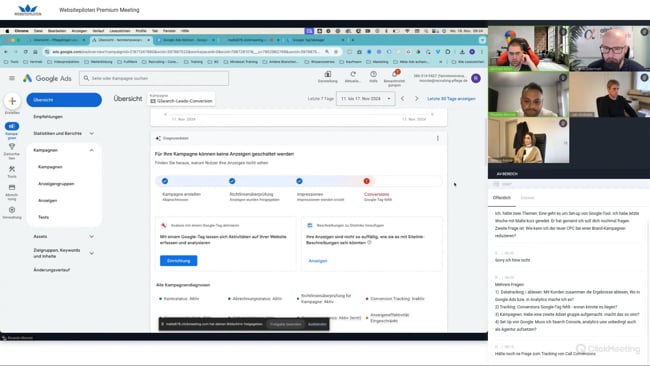Image resolution: width=650 pixels, height=366 pixels.
Task: Click the Chrome back navigation arrow
Action: [x=6, y=52]
